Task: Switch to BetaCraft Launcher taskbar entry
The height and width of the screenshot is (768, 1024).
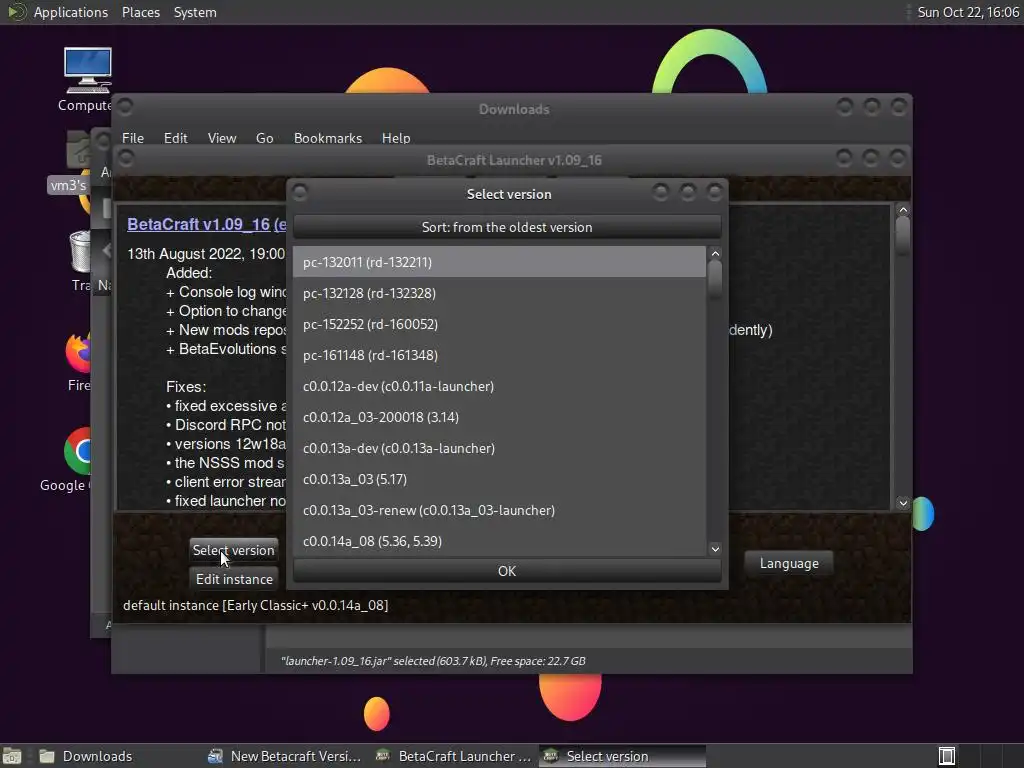Action: pos(453,756)
